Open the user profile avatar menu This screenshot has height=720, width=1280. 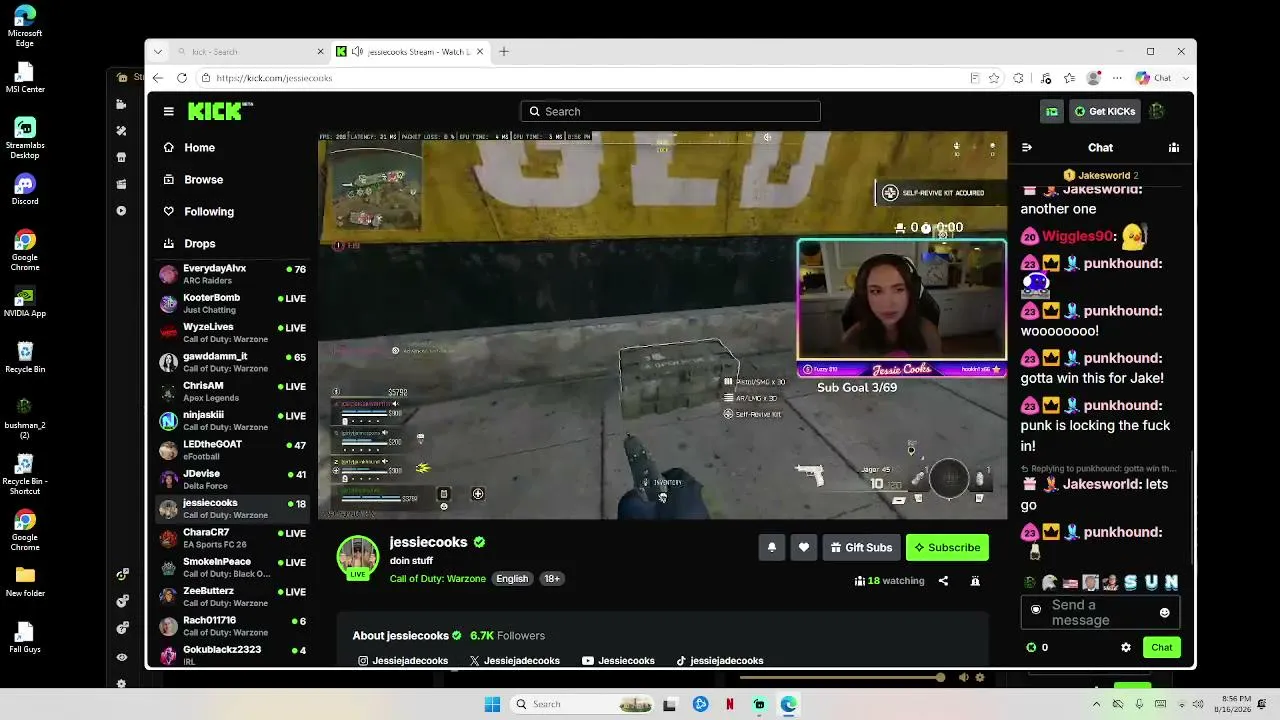(x=1157, y=111)
